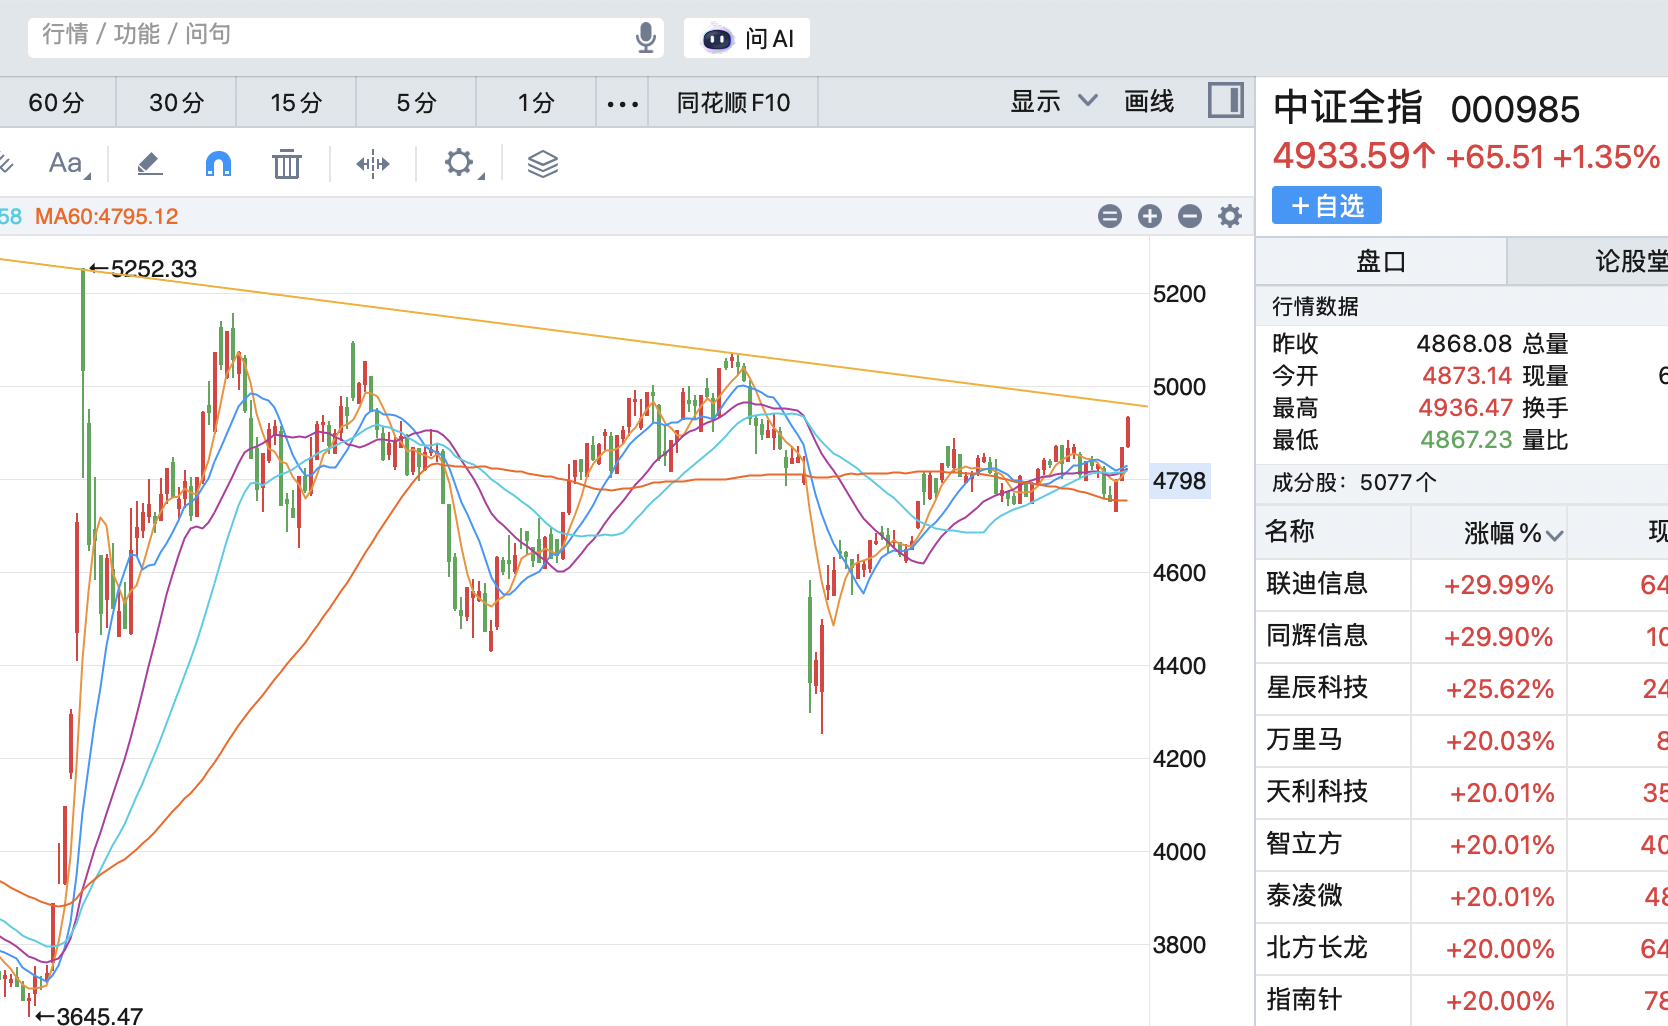Click the microphone voice search icon
Screen dimensions: 1668x1026
coord(646,38)
